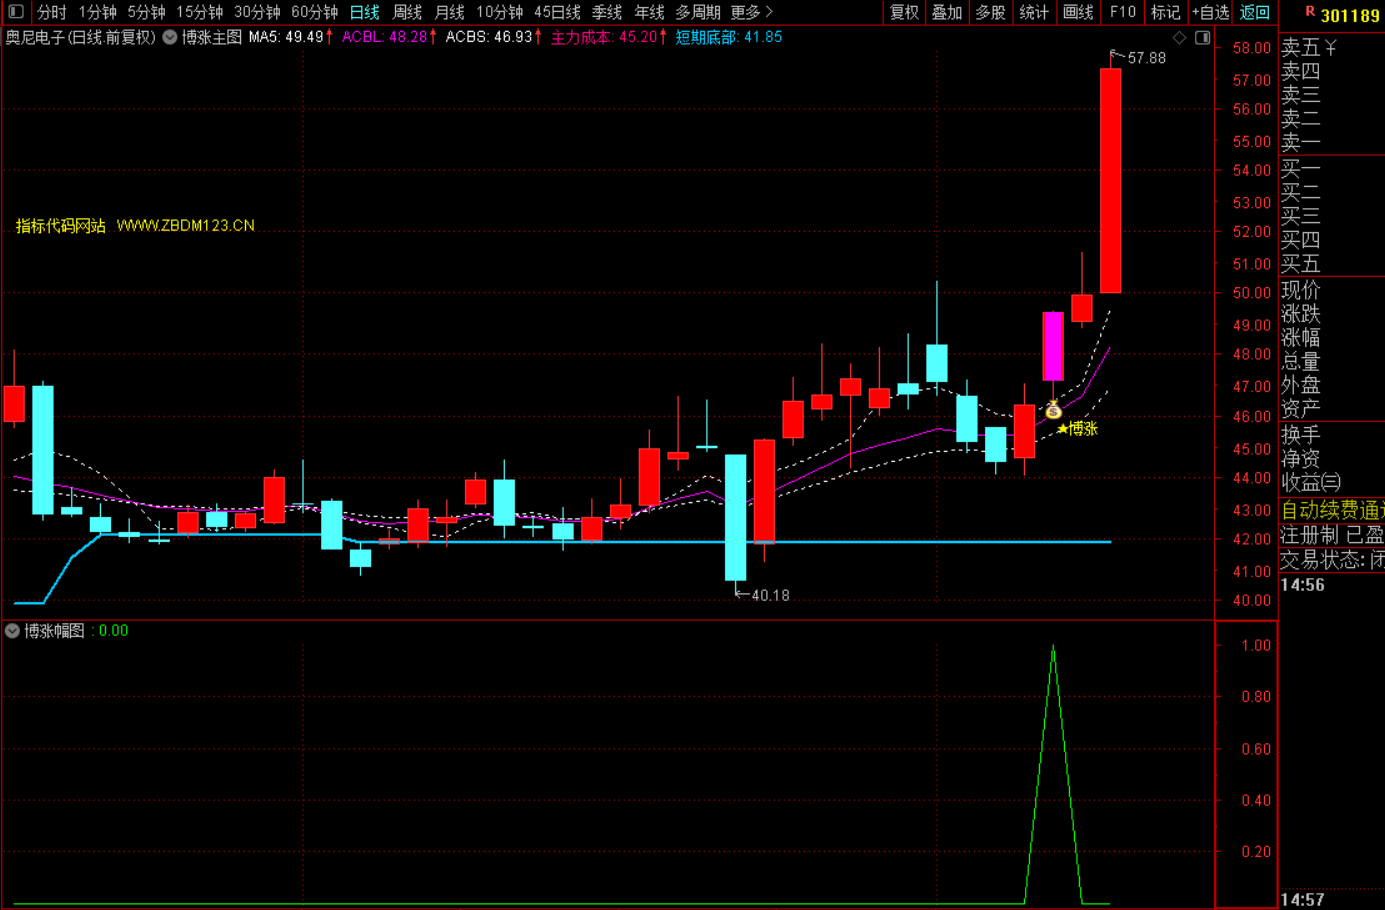Click the money bag signal icon on chart
The height and width of the screenshot is (910, 1385).
(x=1053, y=409)
